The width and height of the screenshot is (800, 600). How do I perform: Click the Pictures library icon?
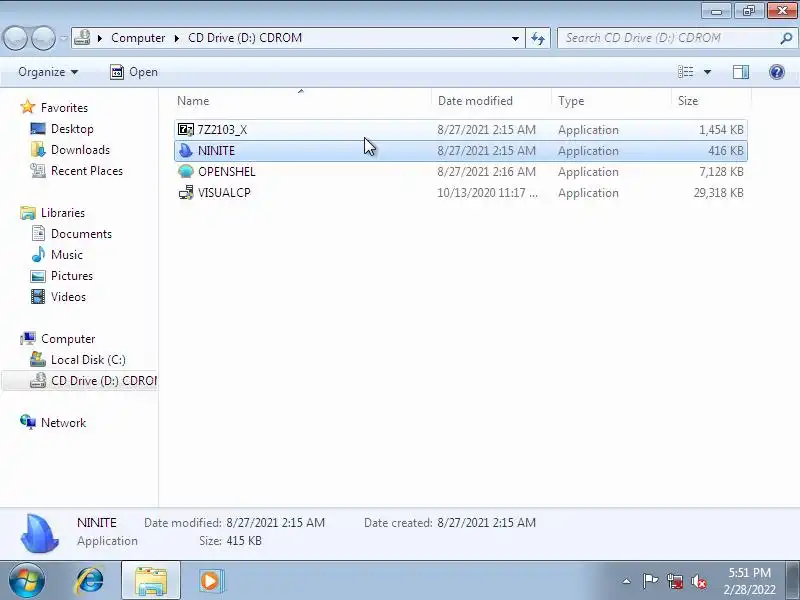pos(38,276)
